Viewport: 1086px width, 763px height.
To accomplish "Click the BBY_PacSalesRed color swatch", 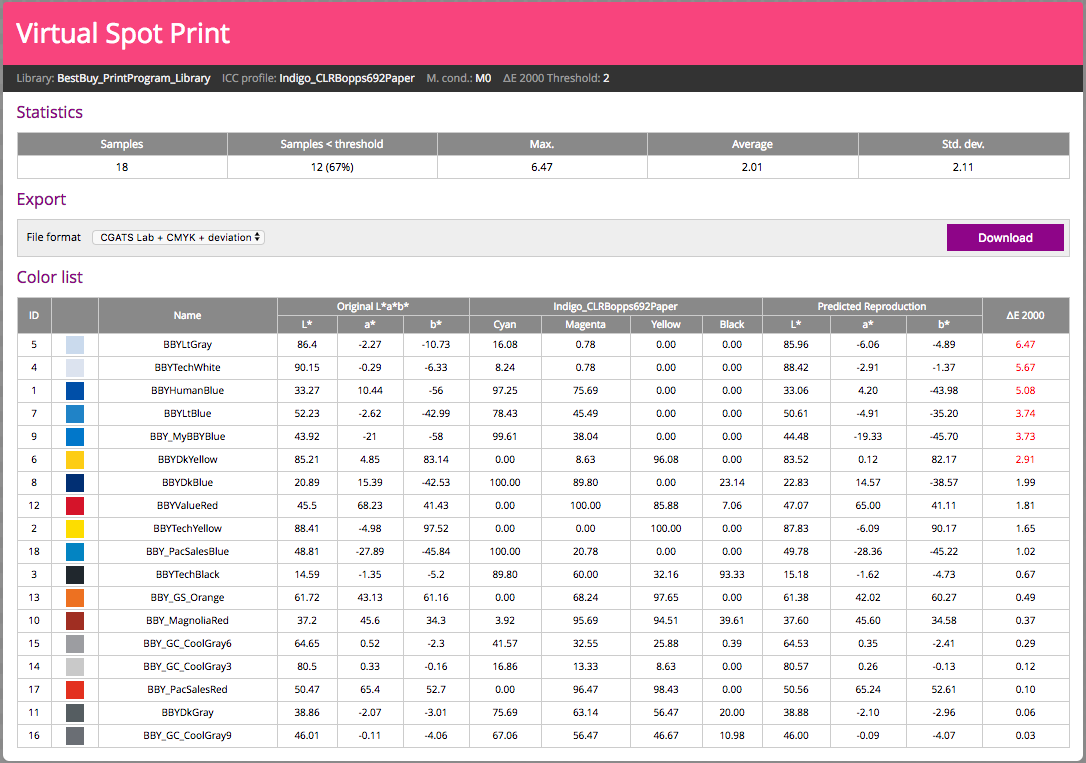I will point(75,690).
